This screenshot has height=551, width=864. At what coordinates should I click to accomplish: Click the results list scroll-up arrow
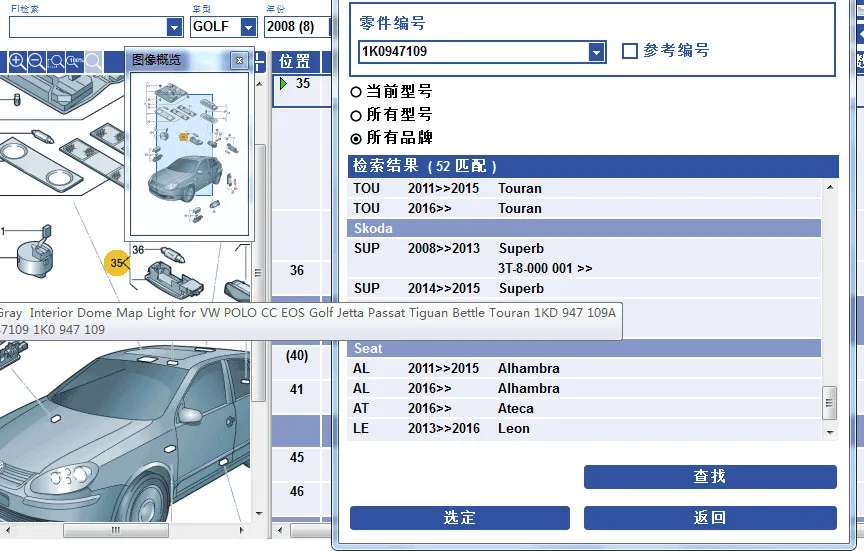tap(830, 187)
